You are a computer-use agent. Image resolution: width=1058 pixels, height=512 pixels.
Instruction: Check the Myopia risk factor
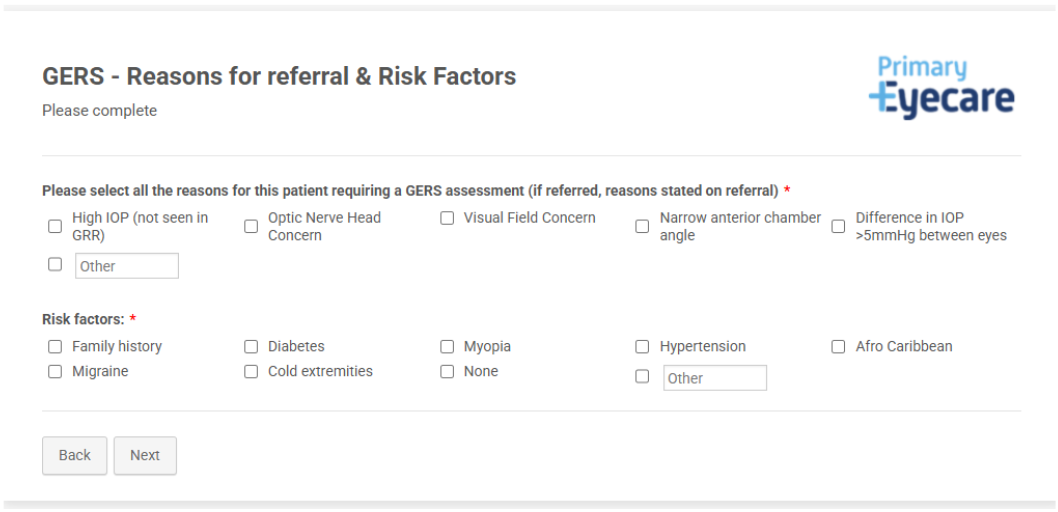(447, 347)
